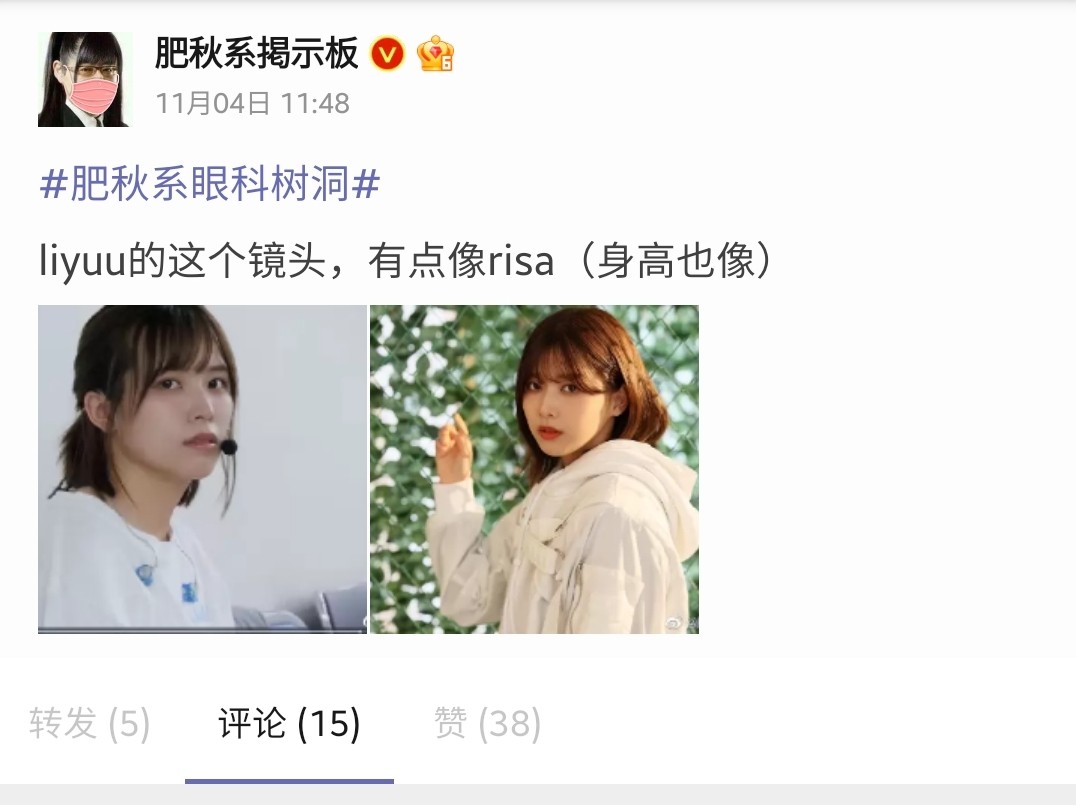This screenshot has height=805, width=1076.
Task: Click the repost count (5)
Action: click(129, 723)
